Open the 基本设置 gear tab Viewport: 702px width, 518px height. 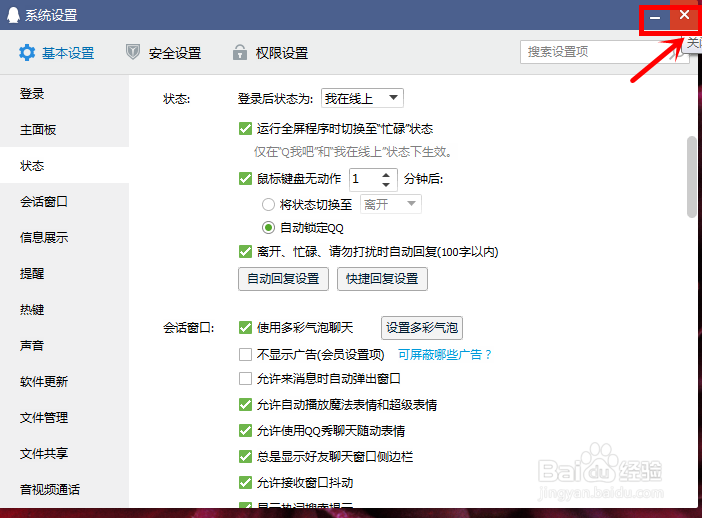click(56, 53)
